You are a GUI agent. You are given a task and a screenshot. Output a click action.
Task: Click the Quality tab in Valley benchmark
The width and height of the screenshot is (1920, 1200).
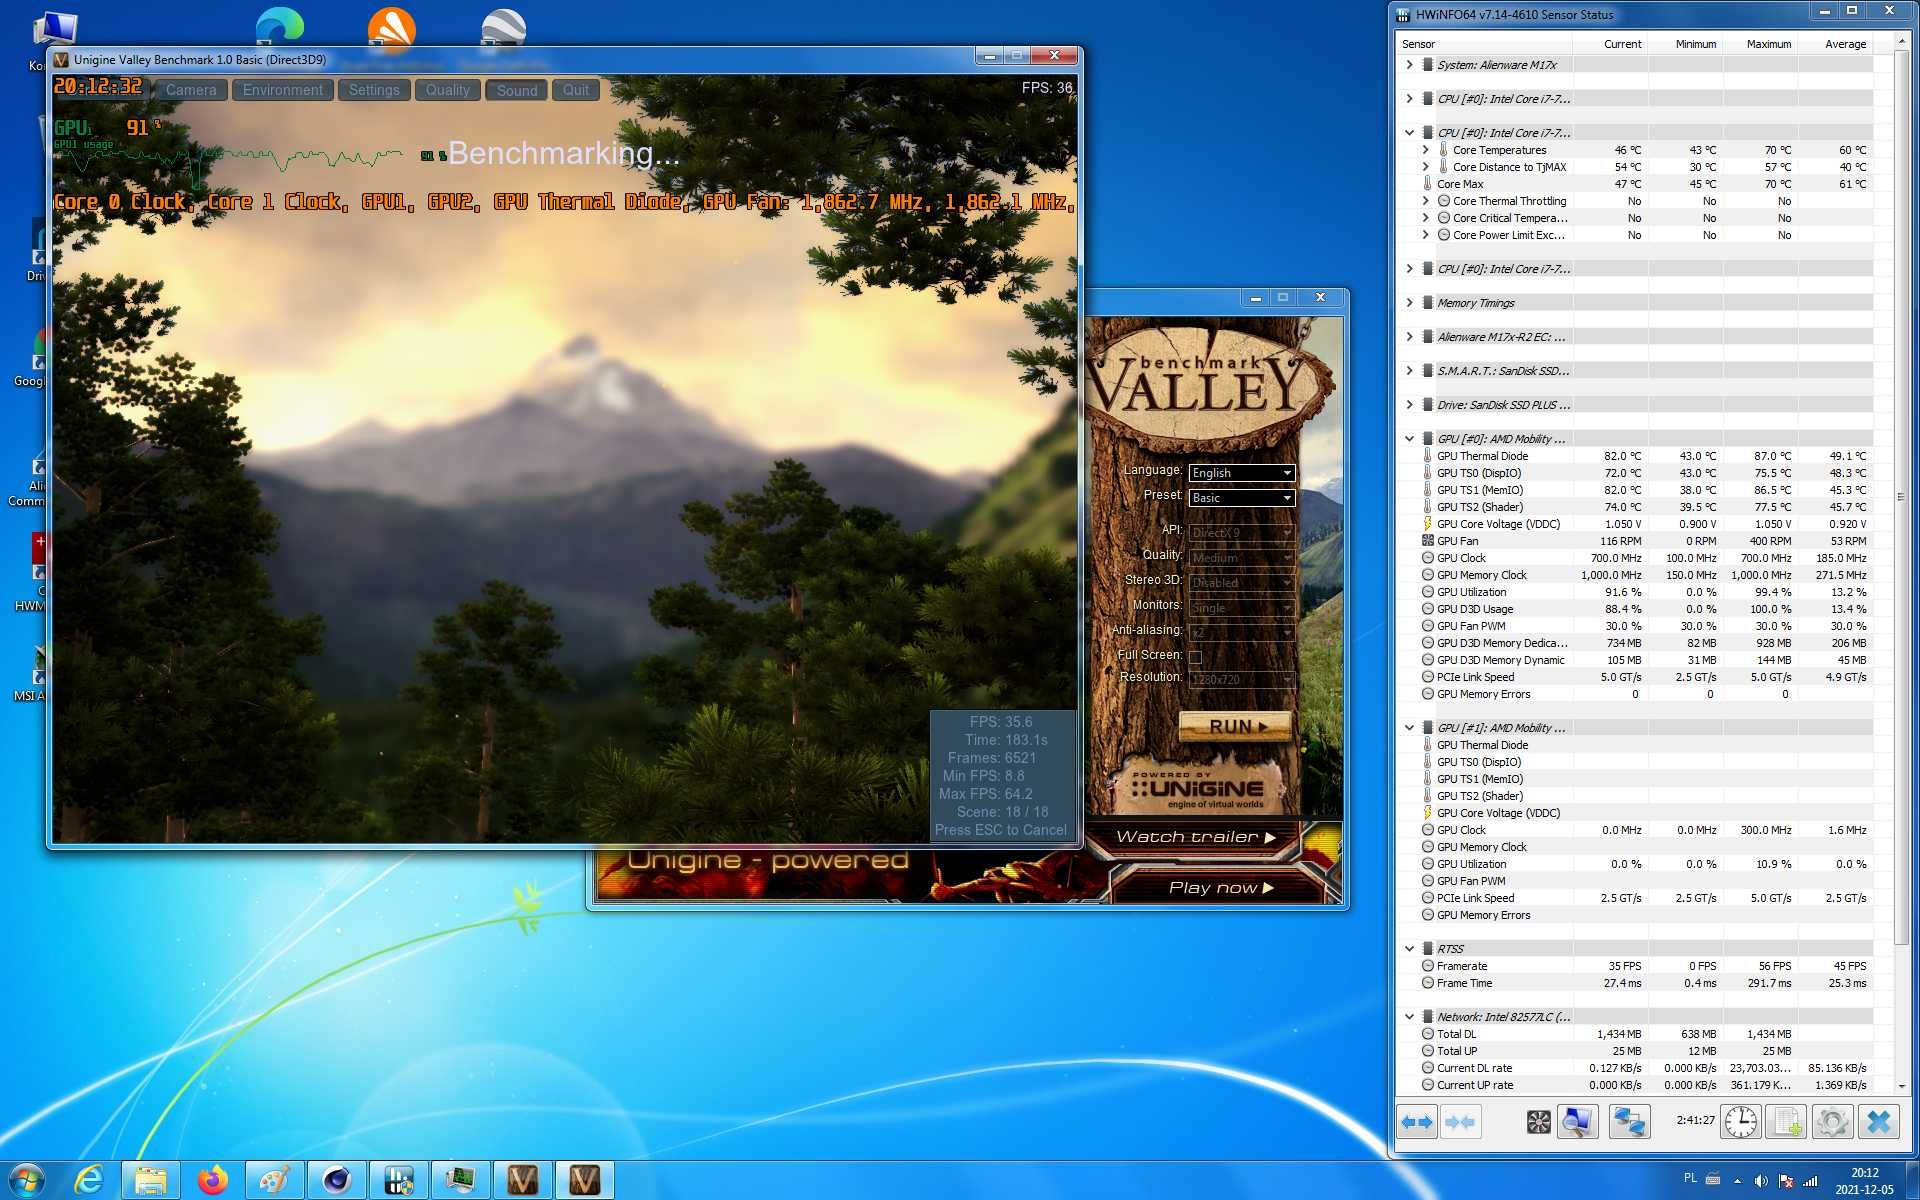[x=448, y=88]
